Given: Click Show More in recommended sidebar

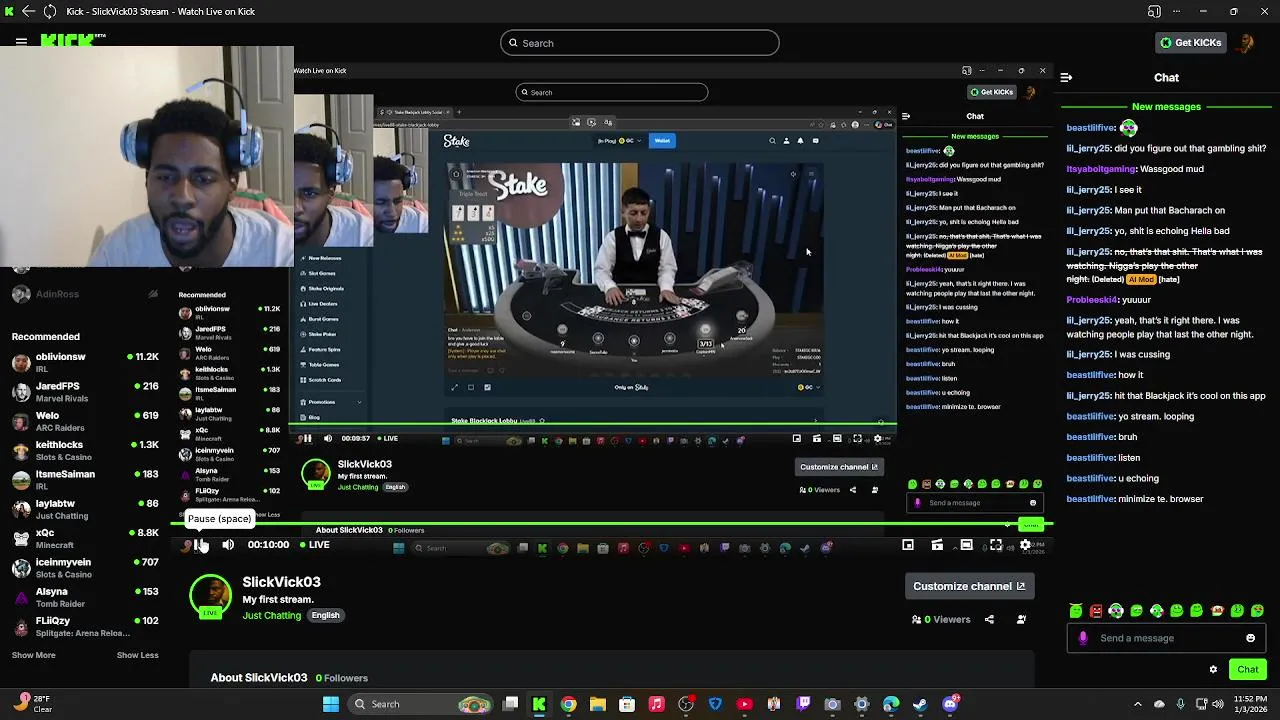Looking at the screenshot, I should pyautogui.click(x=33, y=655).
